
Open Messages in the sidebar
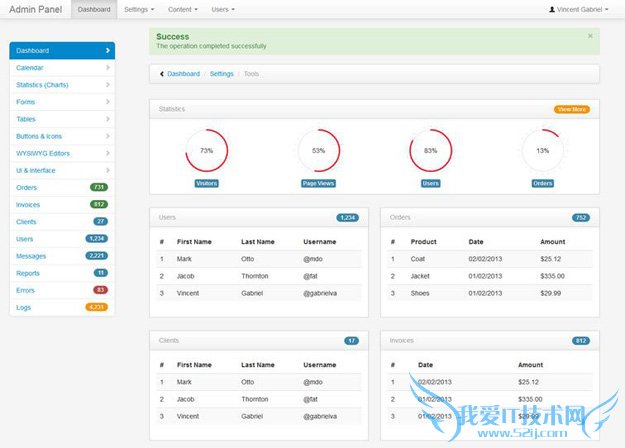62,256
